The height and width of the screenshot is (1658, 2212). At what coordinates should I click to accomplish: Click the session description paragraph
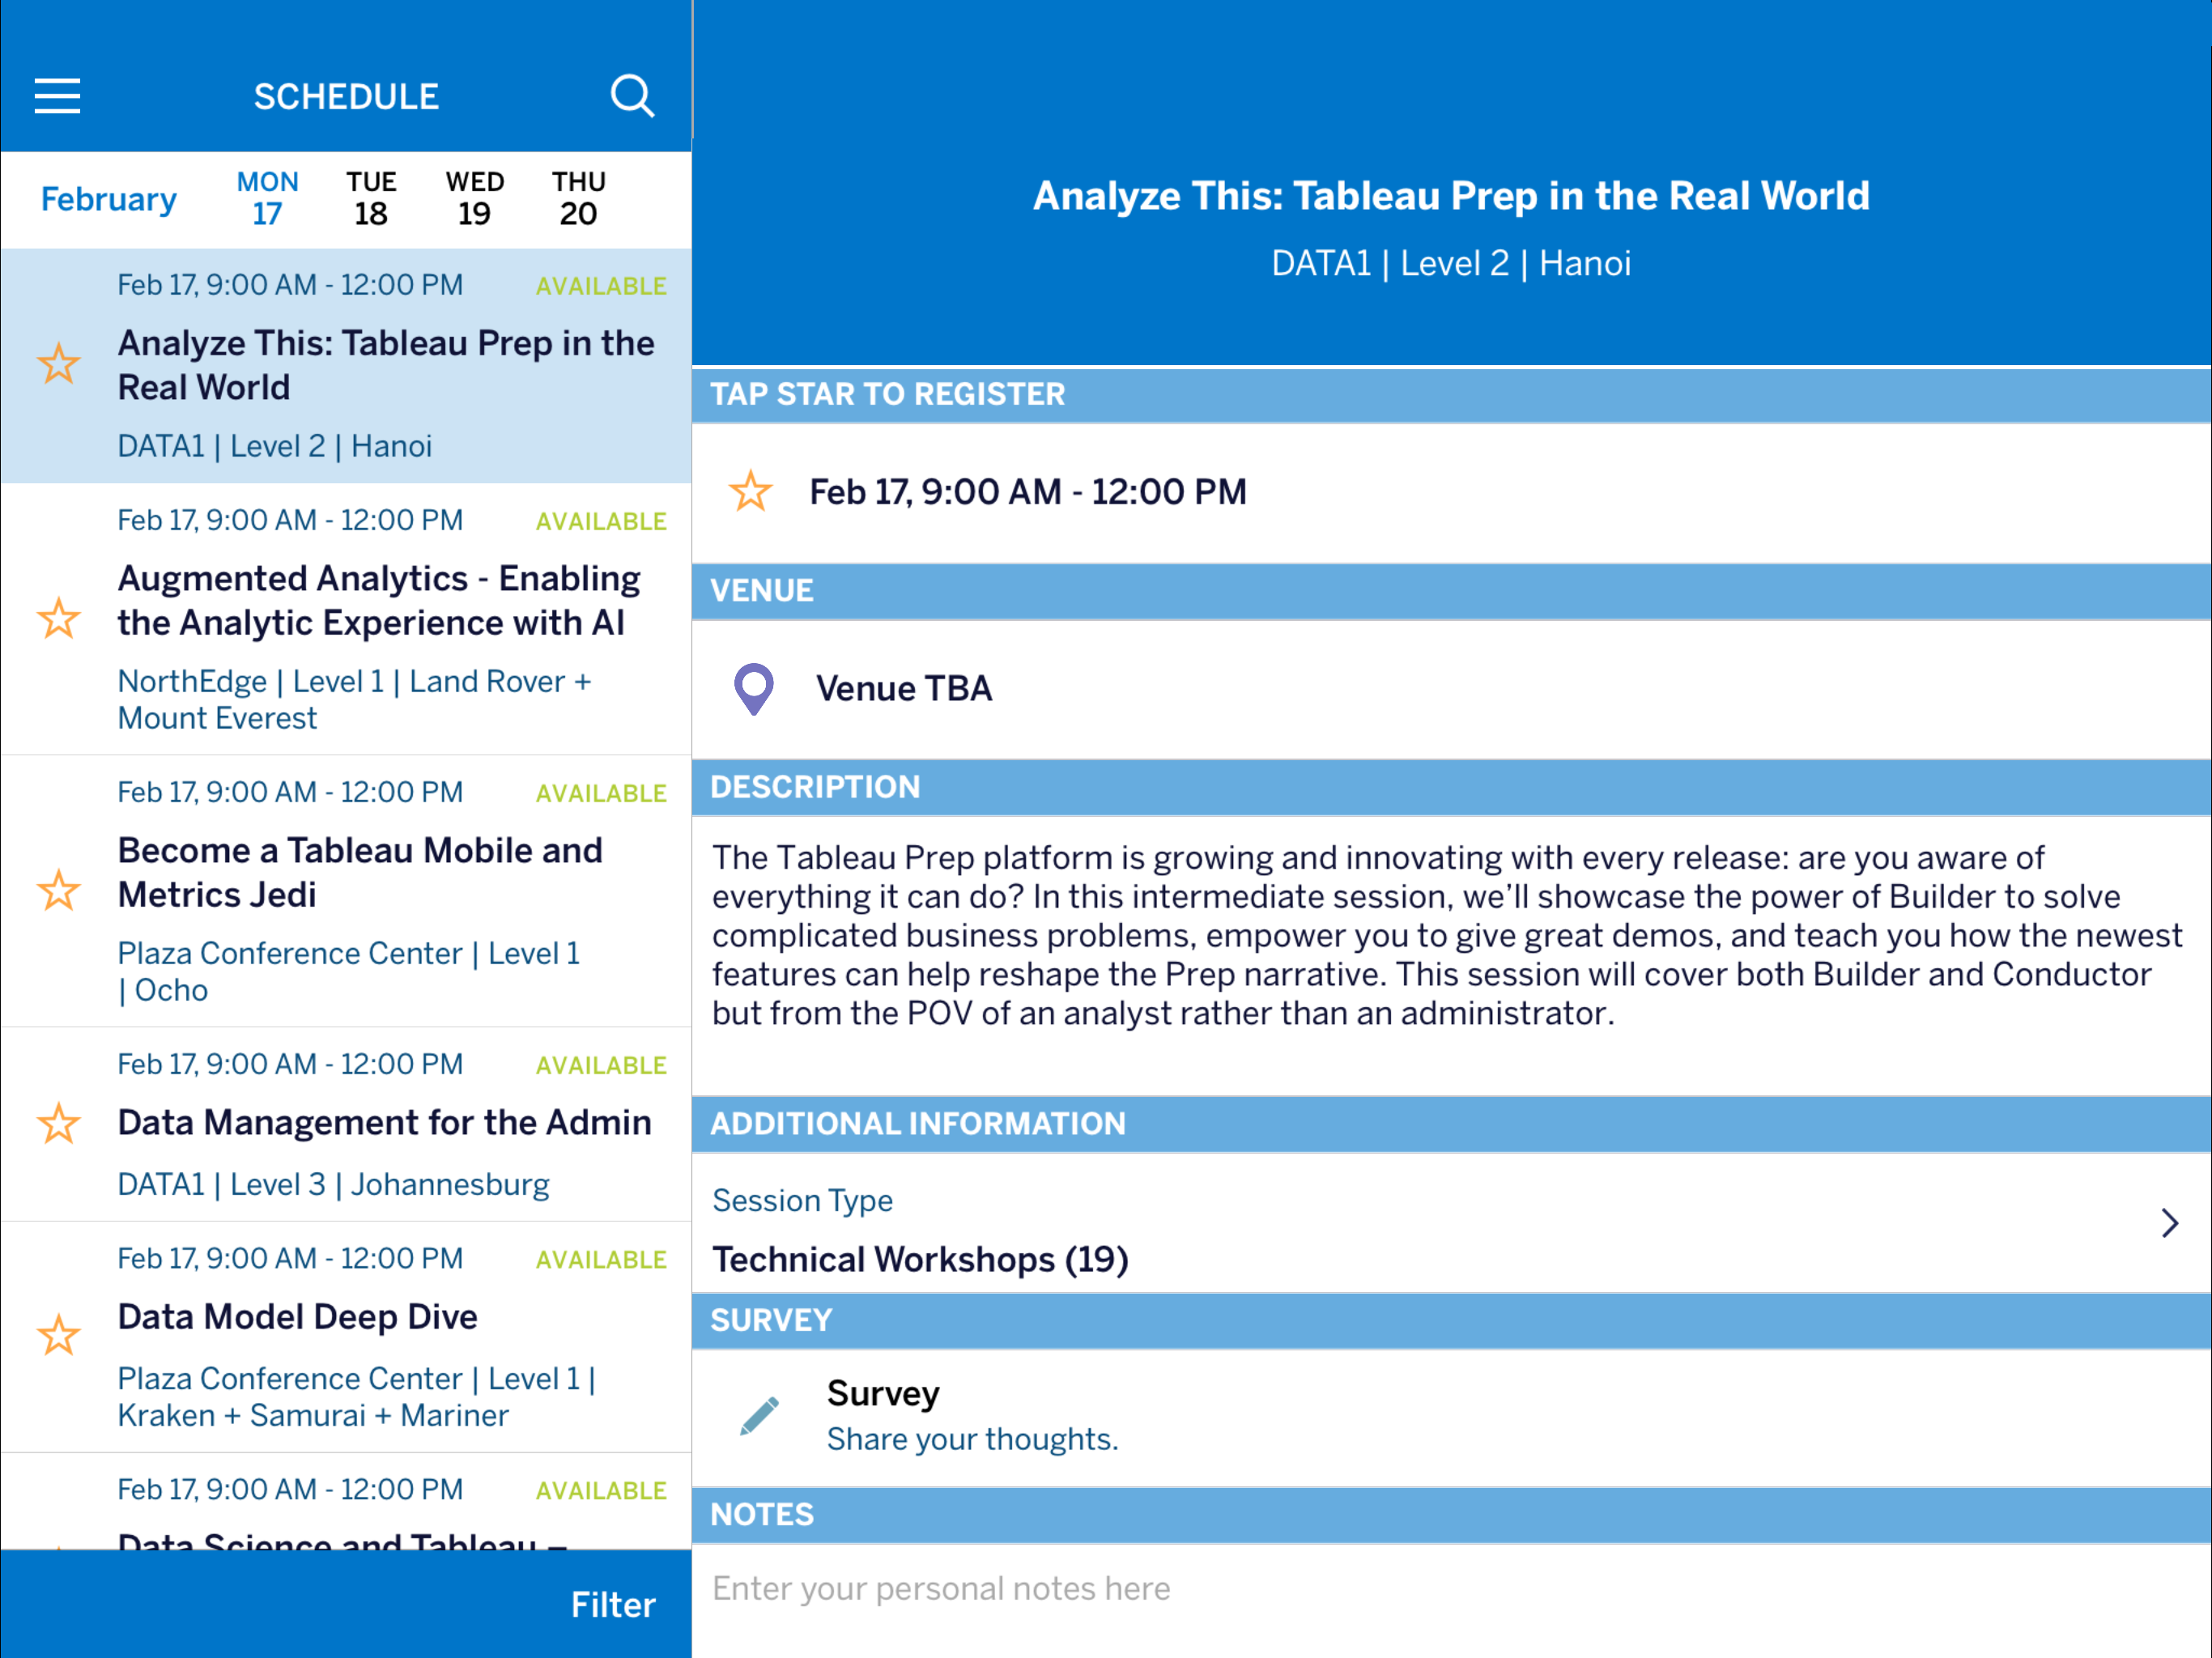pyautogui.click(x=1447, y=935)
